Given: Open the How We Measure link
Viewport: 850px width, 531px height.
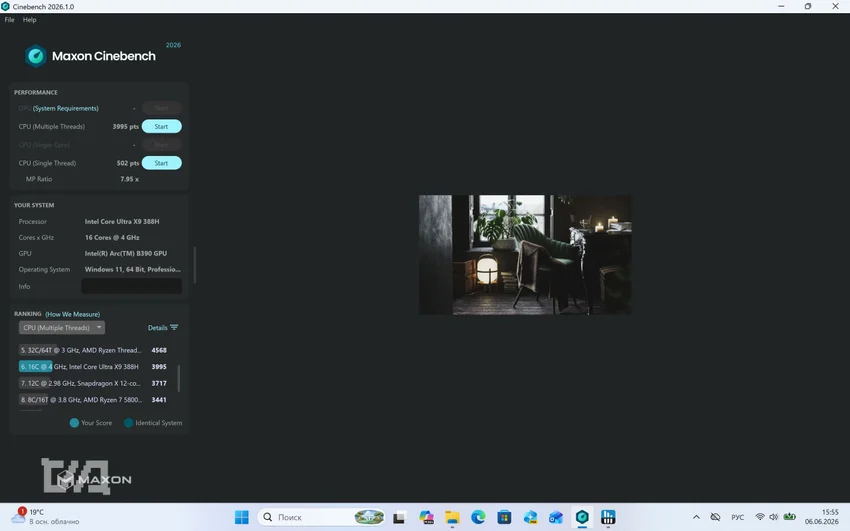Looking at the screenshot, I should 73,314.
